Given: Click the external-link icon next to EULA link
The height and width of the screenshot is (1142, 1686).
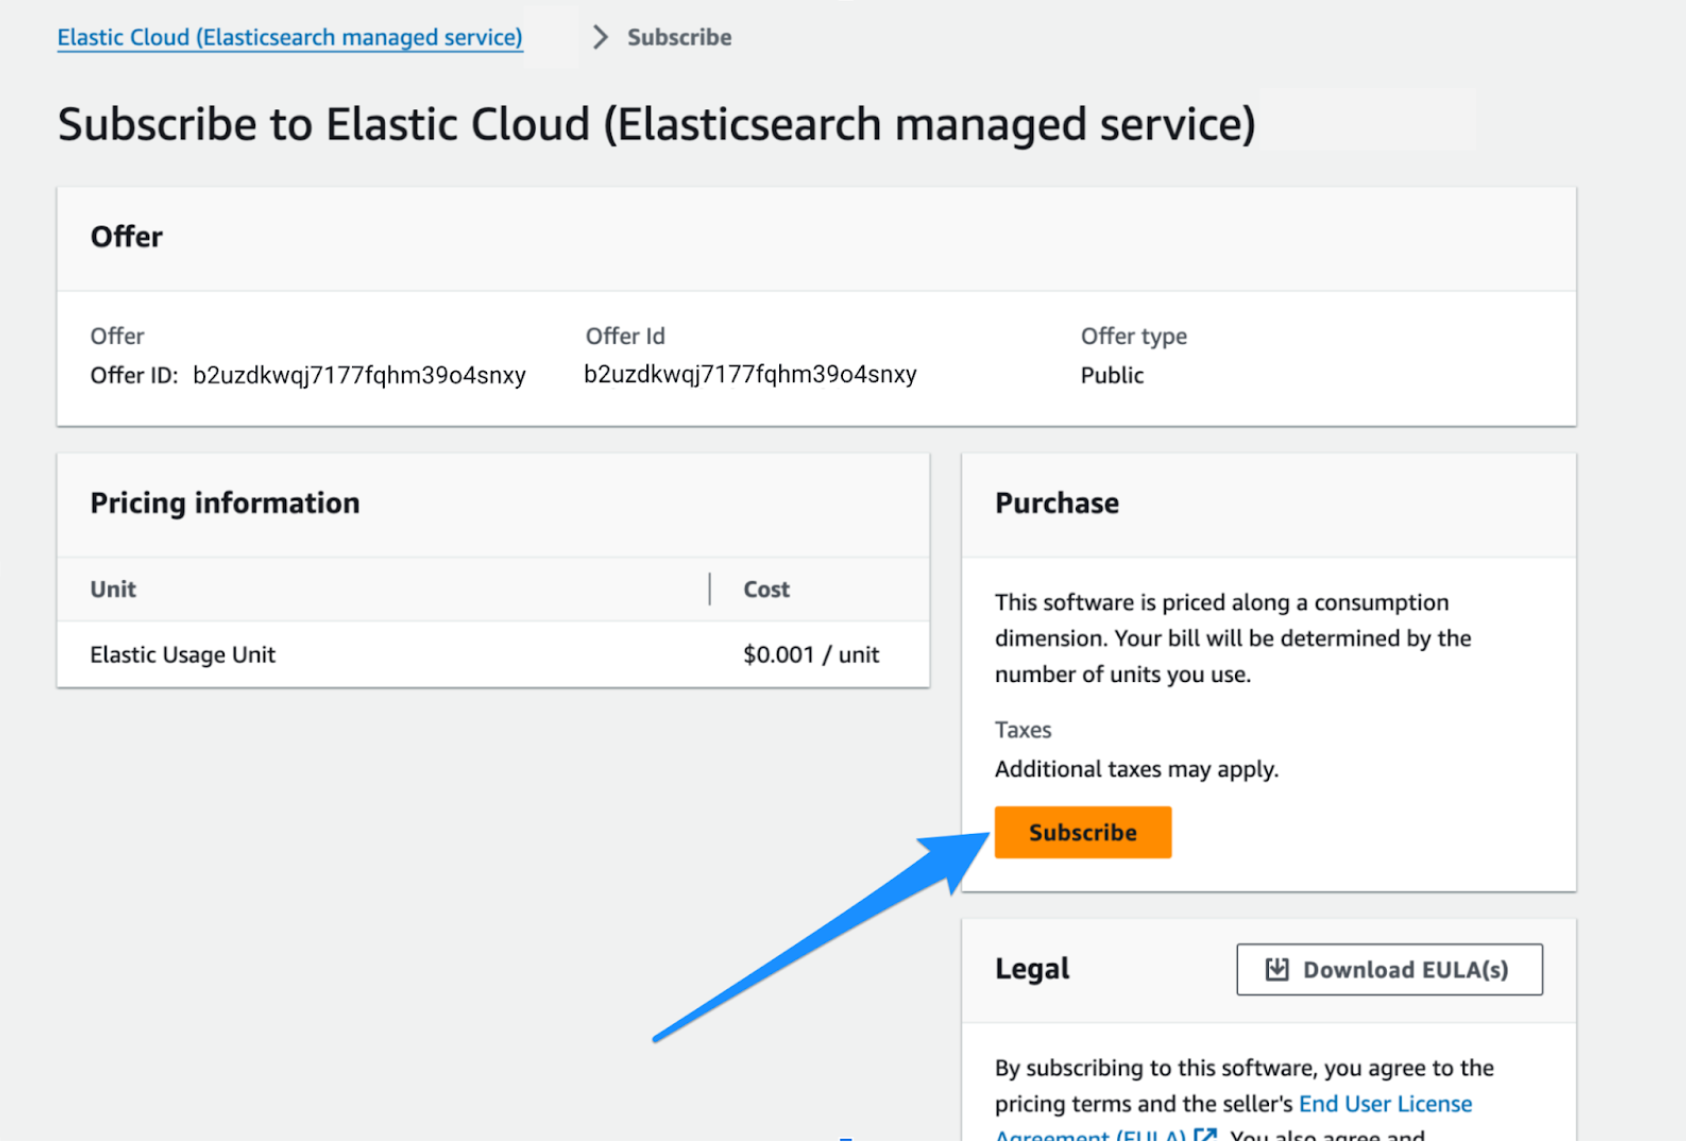Looking at the screenshot, I should point(1205,1135).
